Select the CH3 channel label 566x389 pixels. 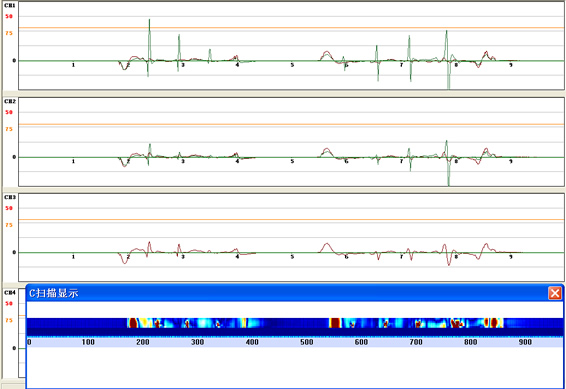click(x=10, y=197)
